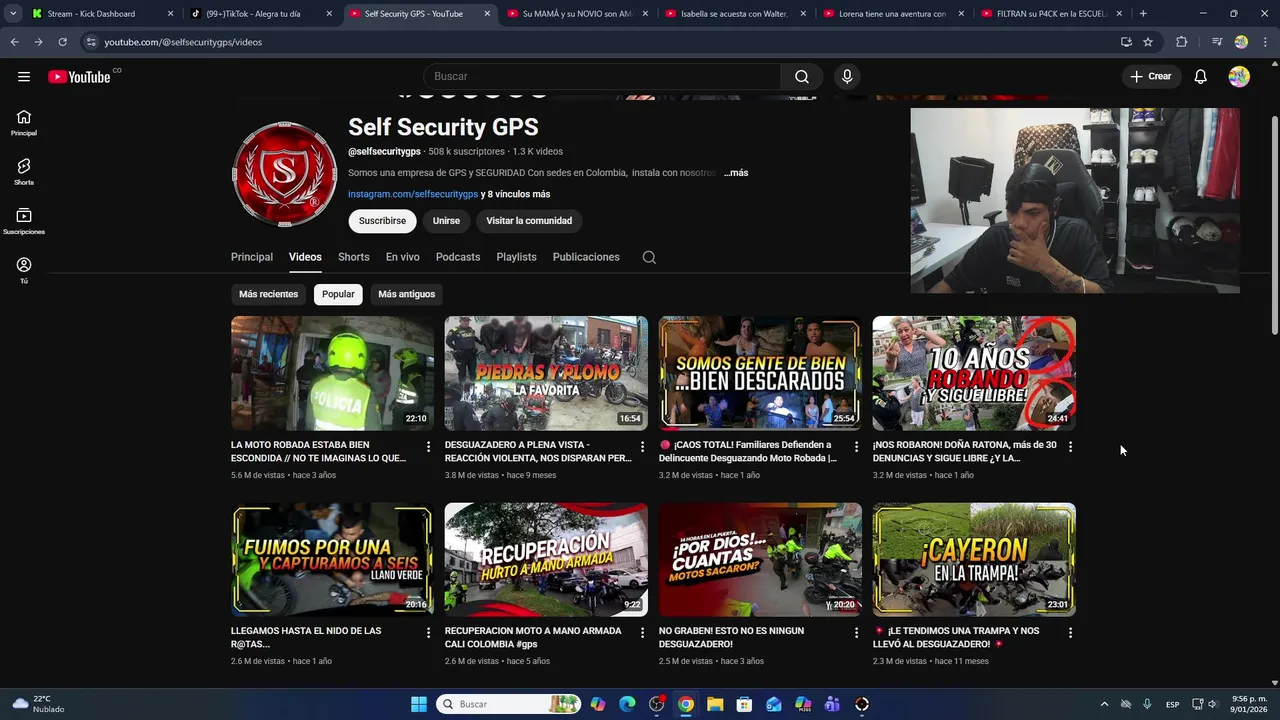Click the install app icon in address bar
Screen dimensions: 1280x720
pos(1126,42)
